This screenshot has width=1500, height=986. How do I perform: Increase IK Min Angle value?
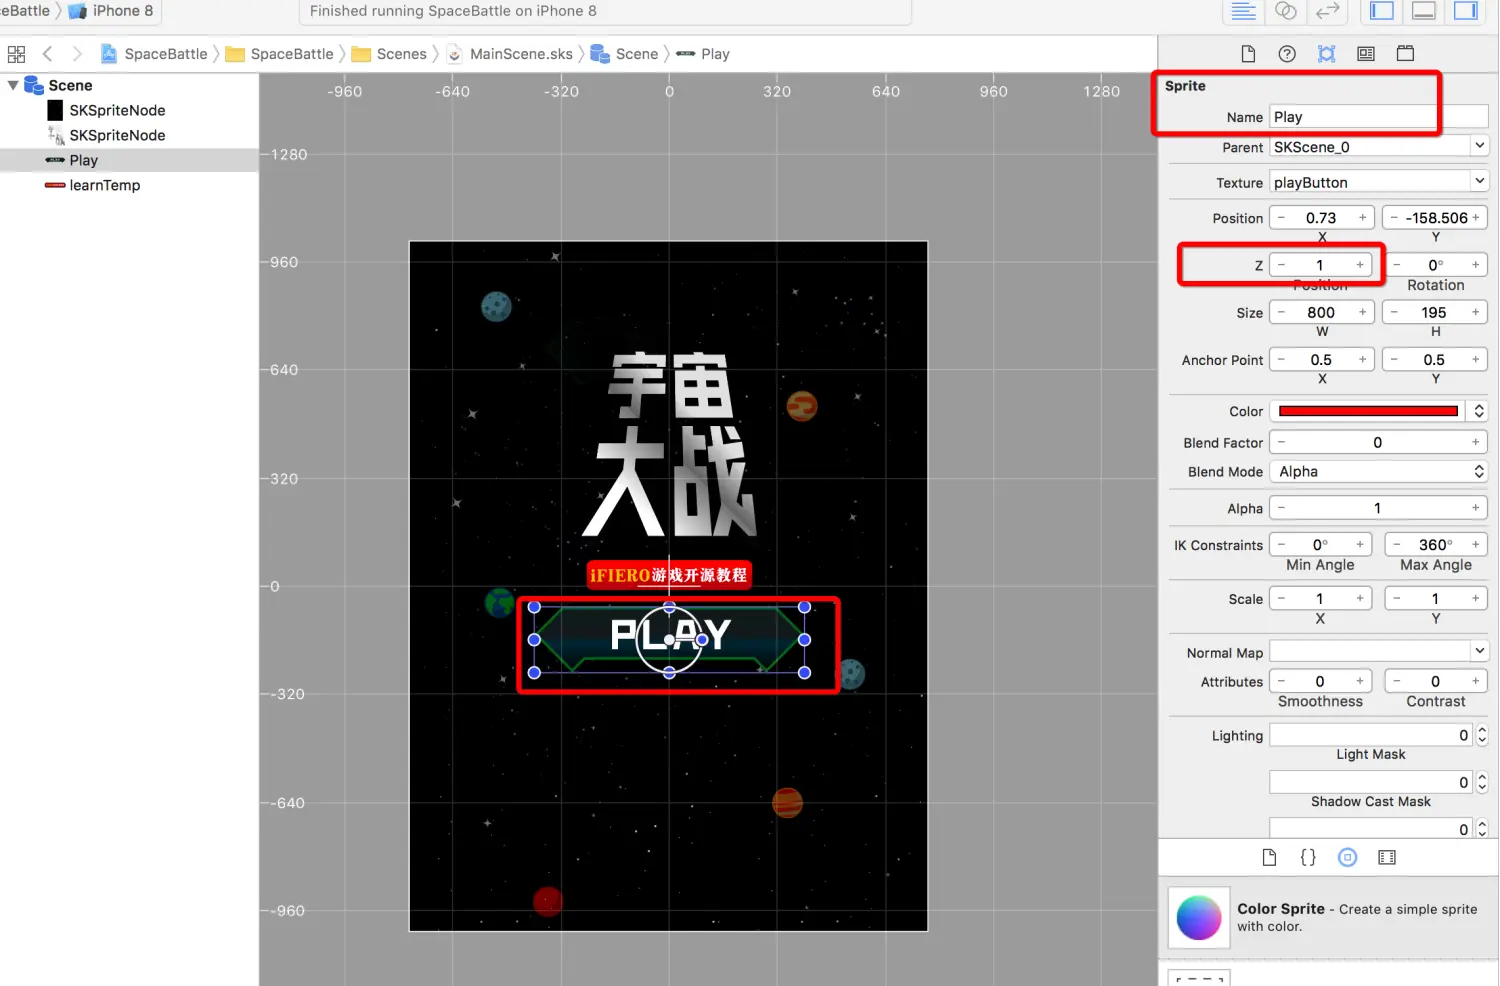1360,545
